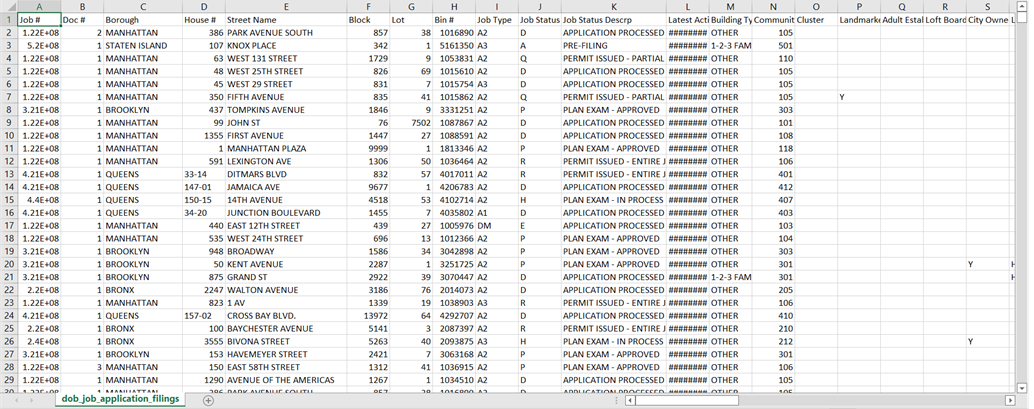The width and height of the screenshot is (1034, 409).
Task: Click the select-all corner of the grid
Action: click(9, 7)
